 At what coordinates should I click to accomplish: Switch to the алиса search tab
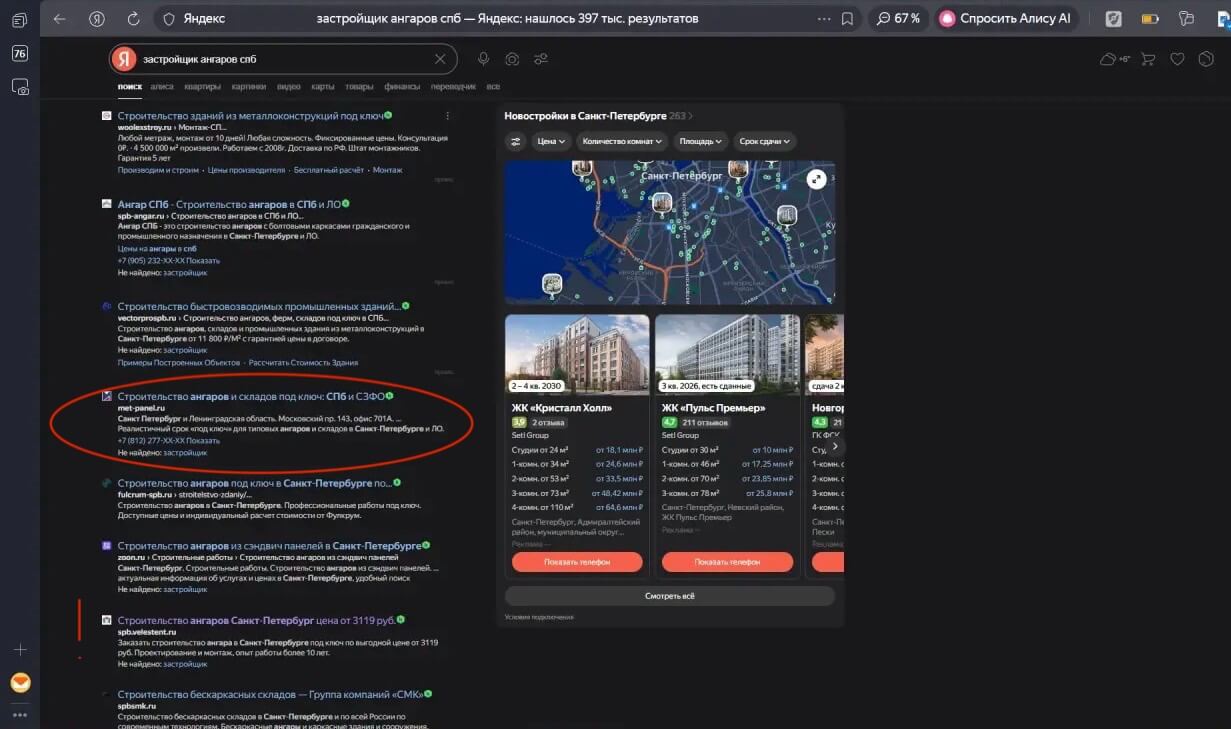(162, 87)
